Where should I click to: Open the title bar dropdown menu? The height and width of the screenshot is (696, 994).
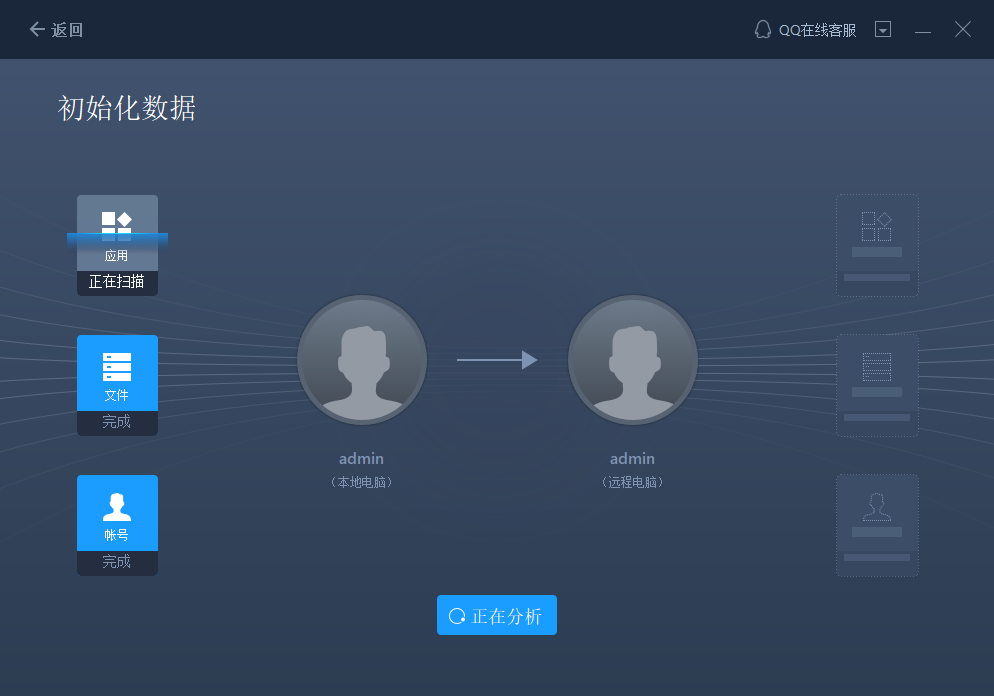point(883,29)
